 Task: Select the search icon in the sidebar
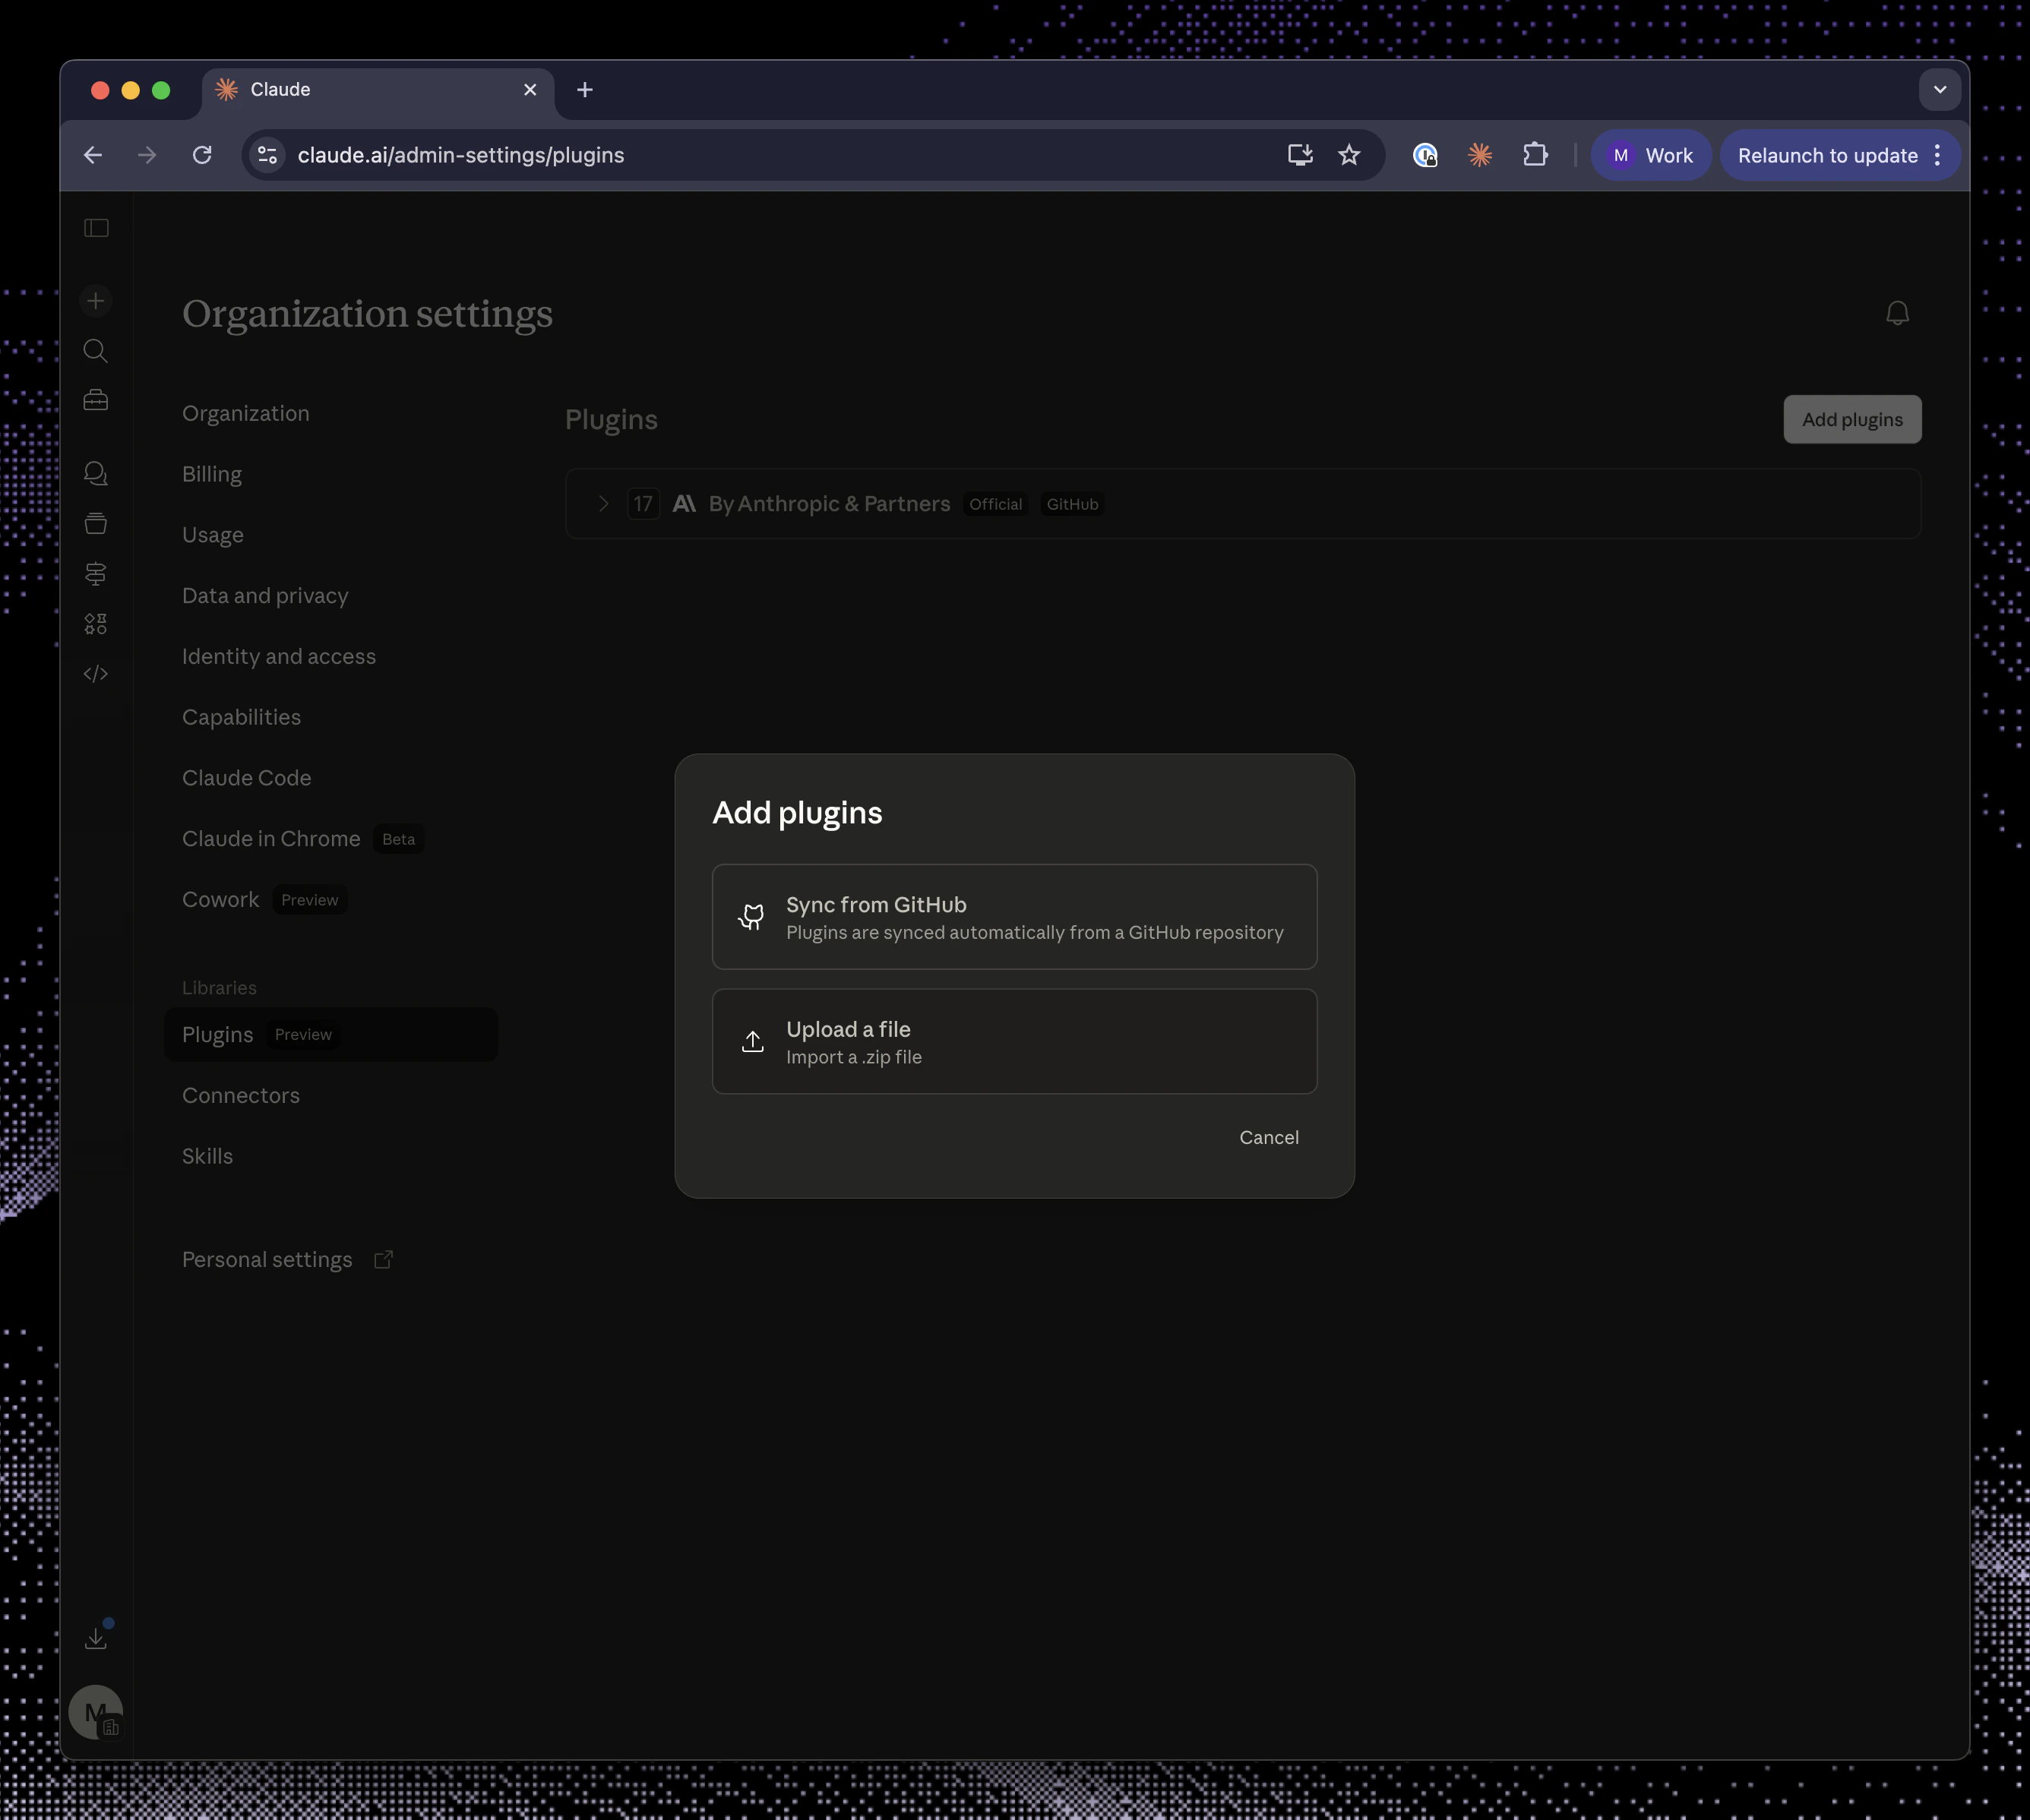(x=95, y=350)
